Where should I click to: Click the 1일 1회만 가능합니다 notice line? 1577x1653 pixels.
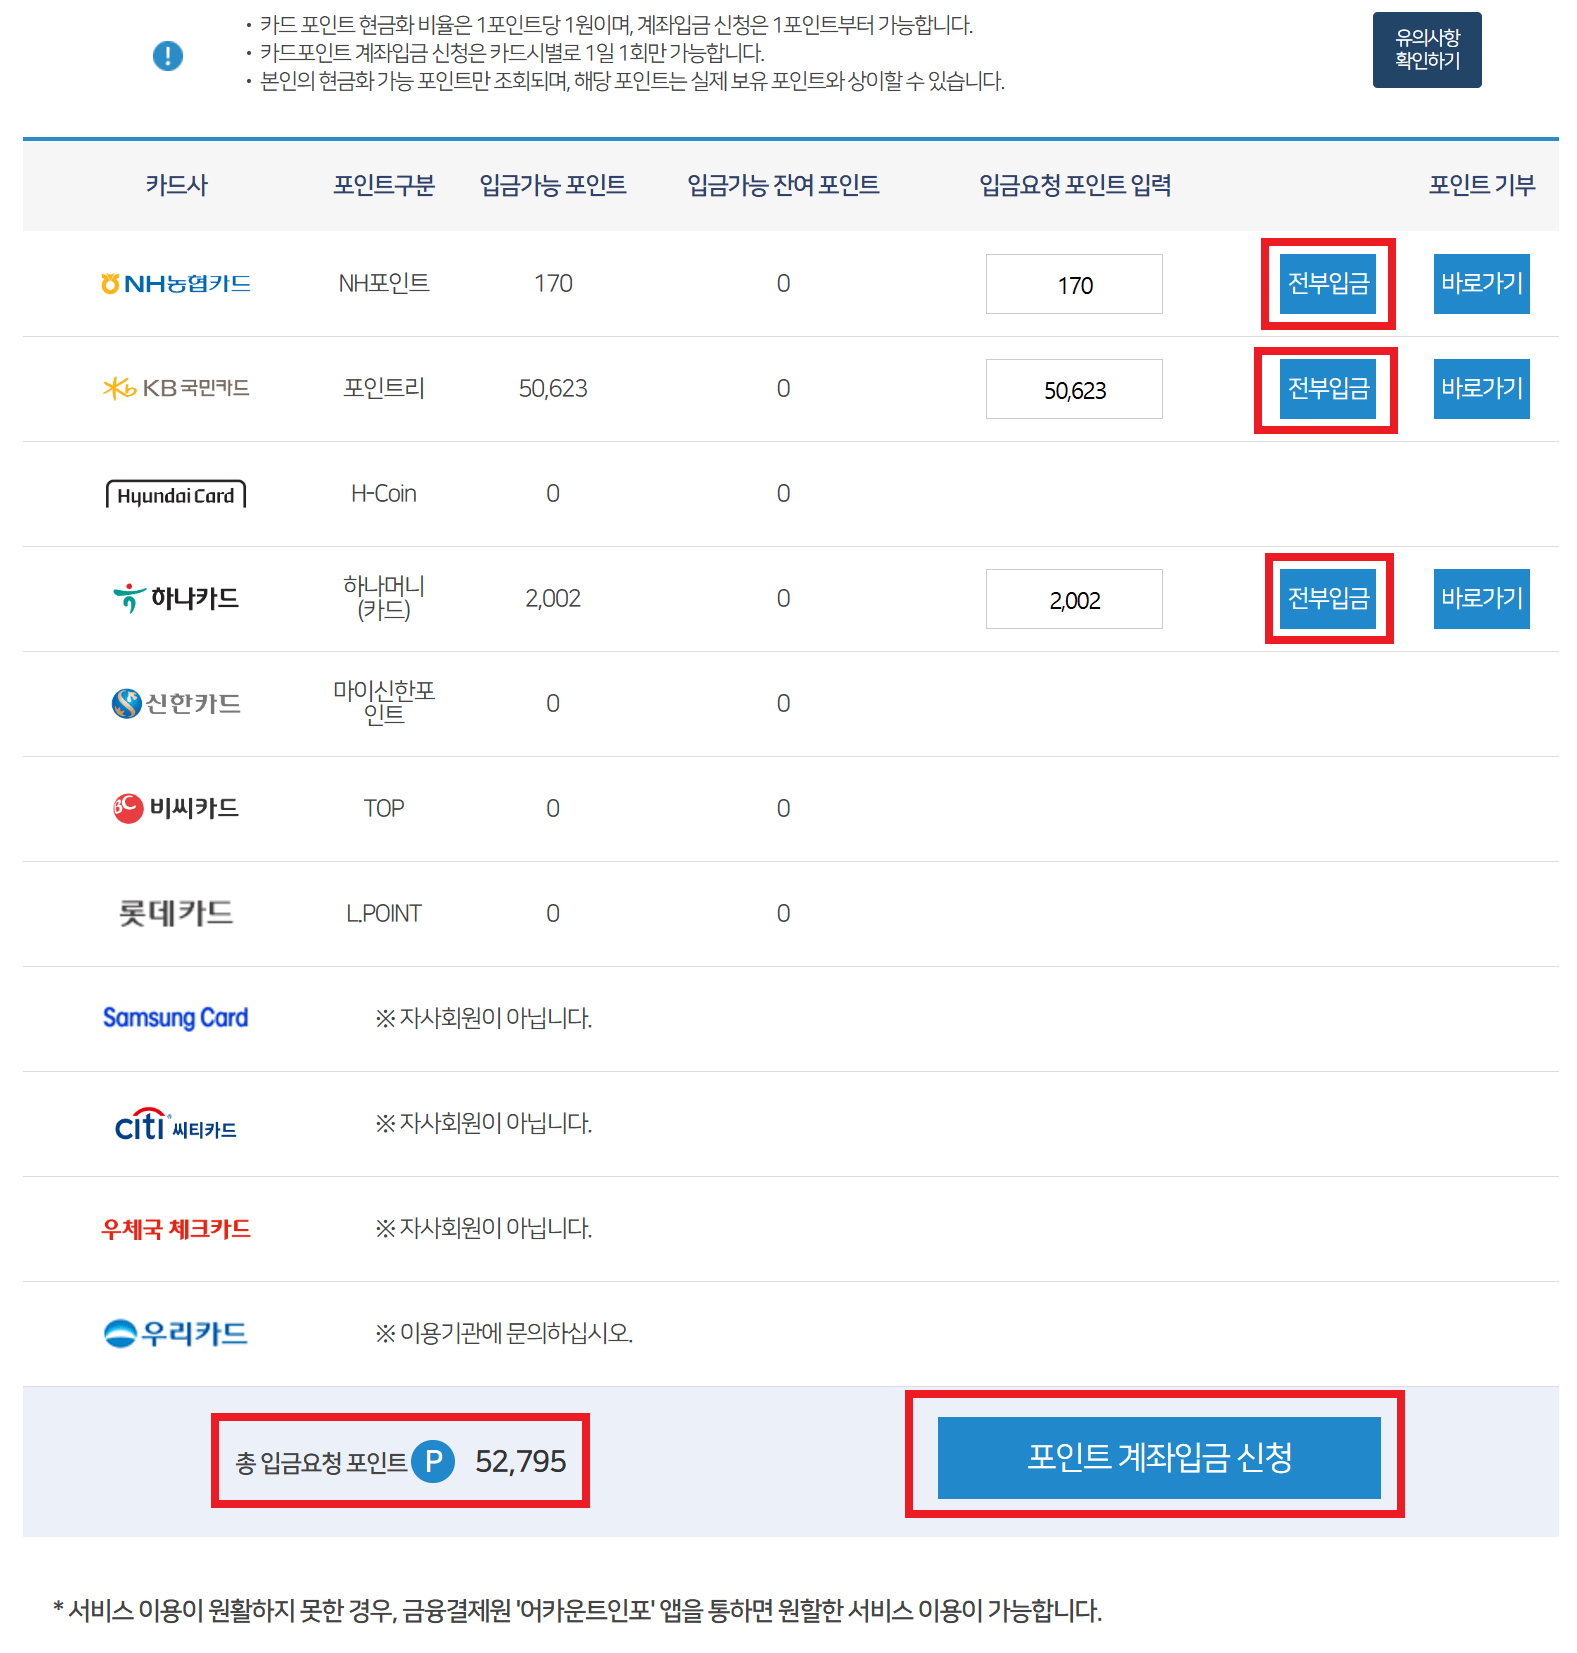[x=512, y=54]
